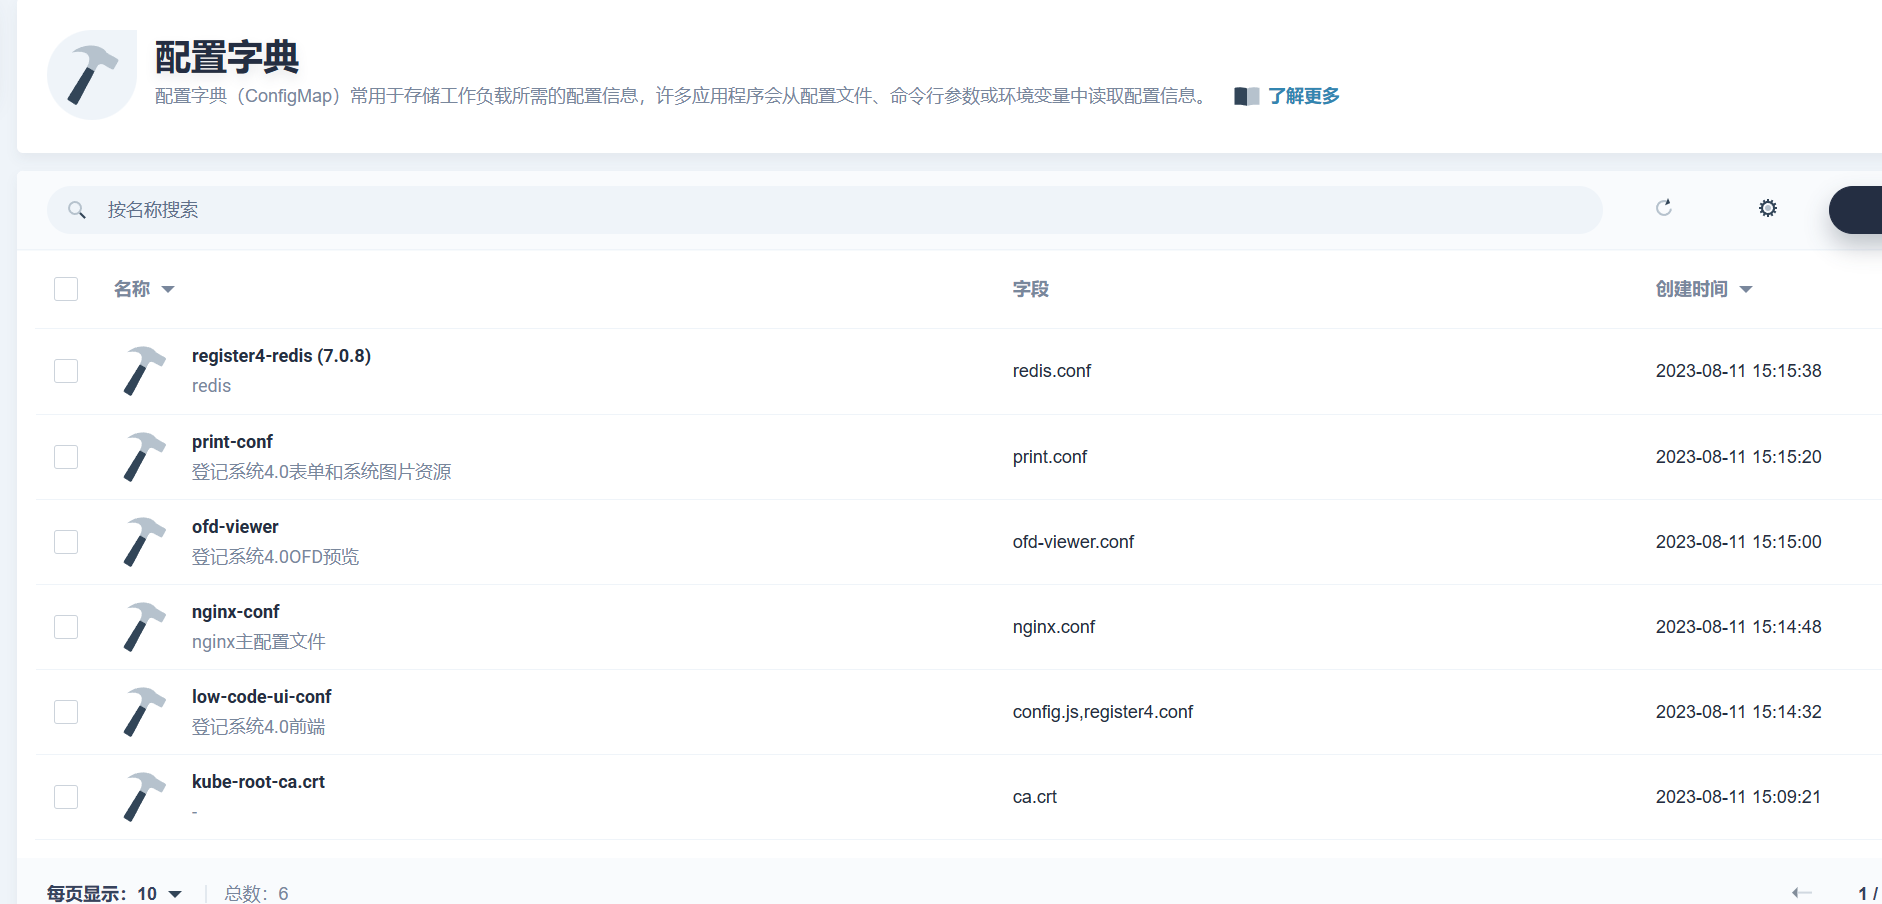This screenshot has width=1882, height=904.
Task: Go to previous page arrow
Action: tap(1802, 892)
